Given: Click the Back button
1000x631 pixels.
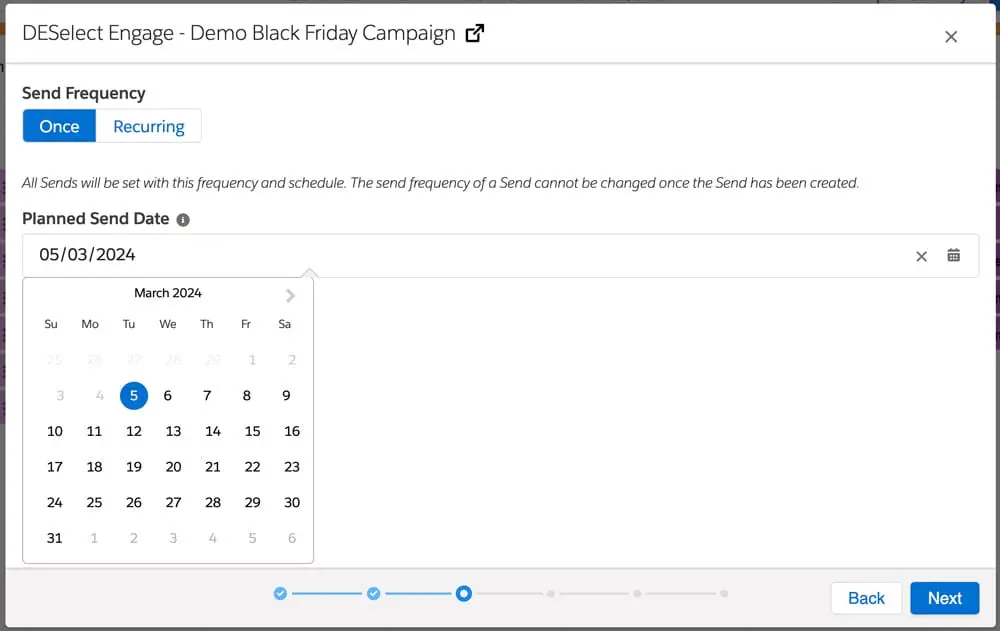Looking at the screenshot, I should pyautogui.click(x=866, y=598).
